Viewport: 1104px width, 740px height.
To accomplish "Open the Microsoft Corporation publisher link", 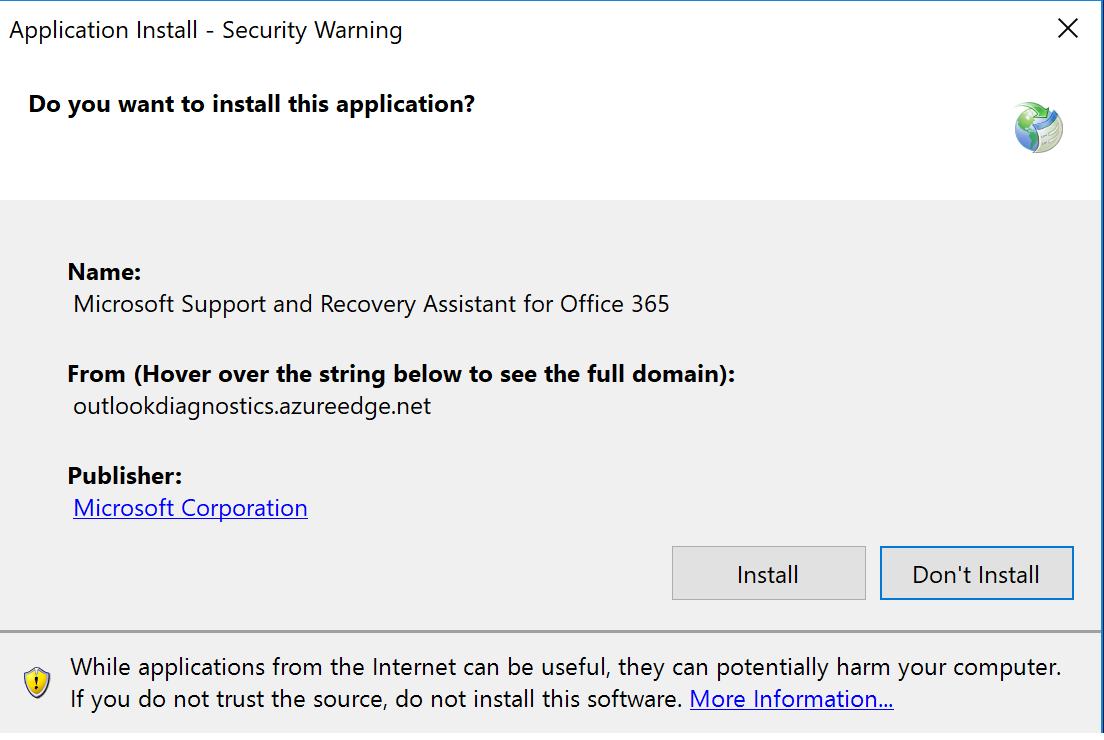I will (x=190, y=508).
